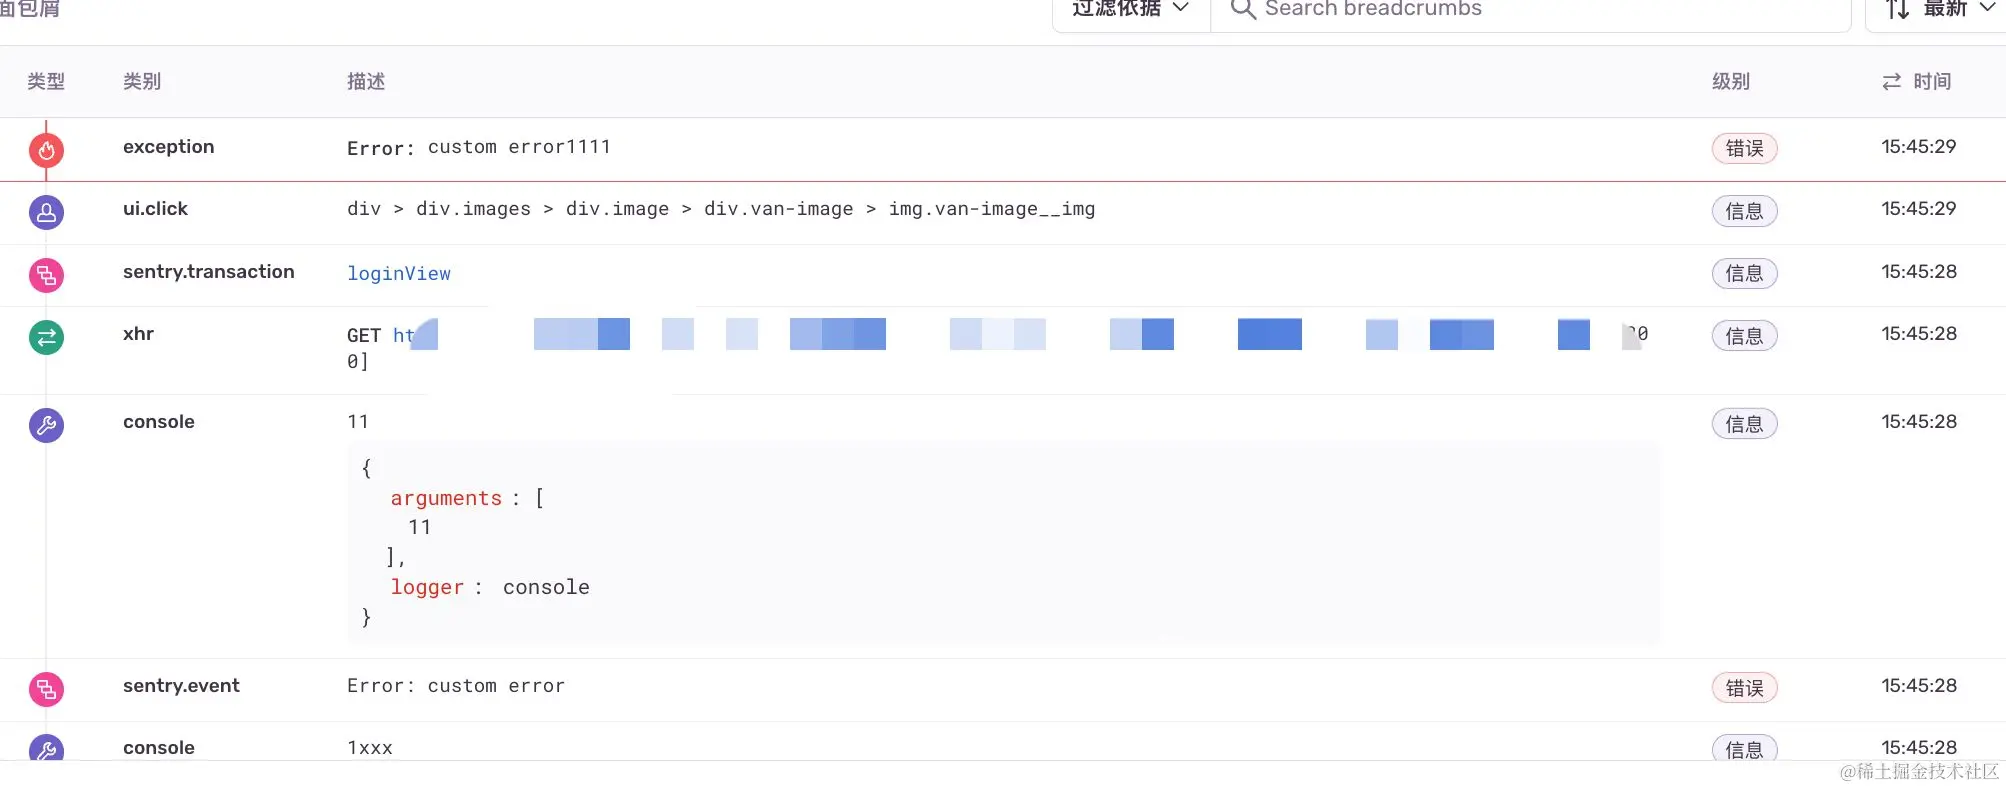Click 15:45:28 timestamp in sentry.event row

pos(1919,686)
